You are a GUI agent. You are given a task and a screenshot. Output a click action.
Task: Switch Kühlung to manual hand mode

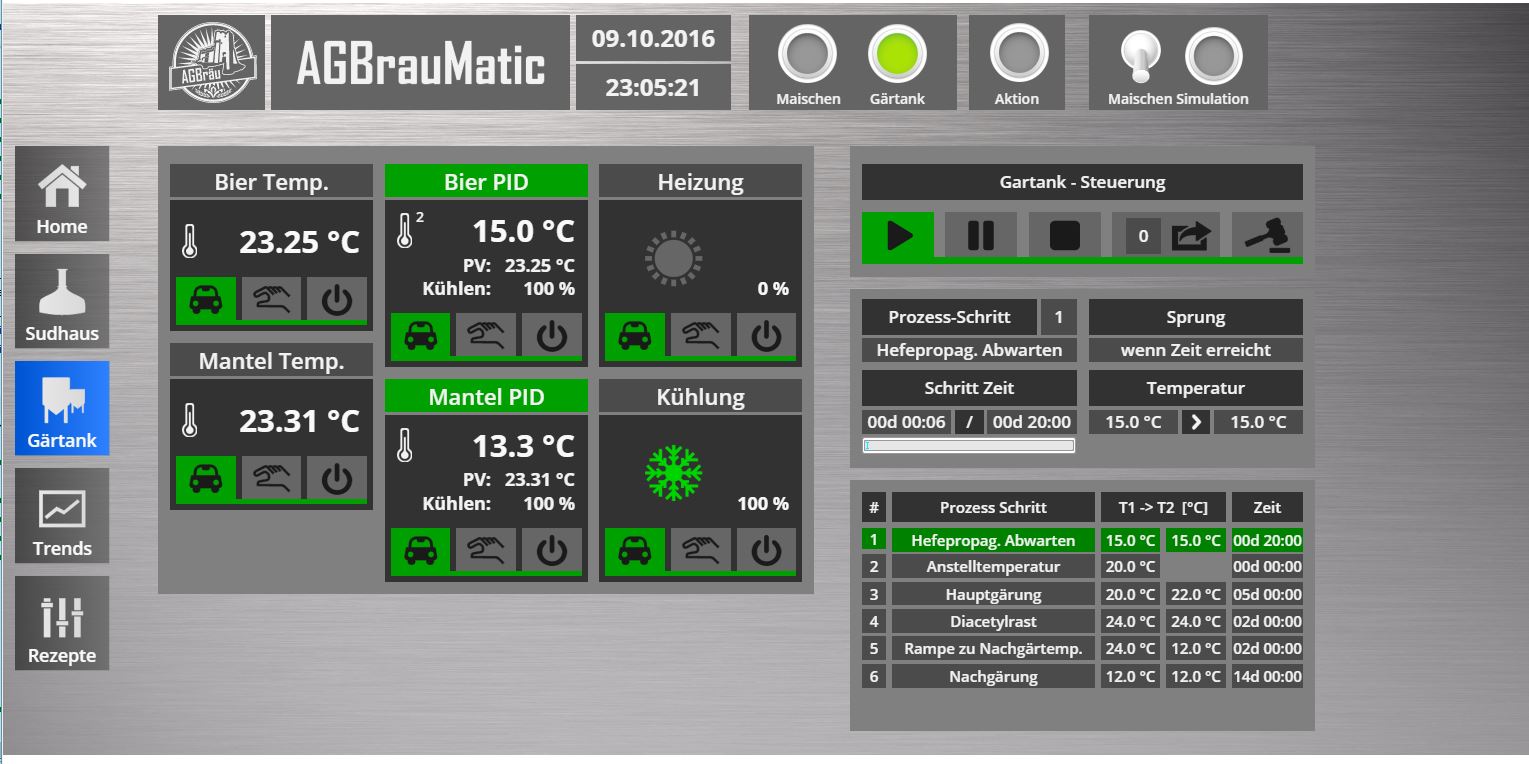click(x=700, y=551)
